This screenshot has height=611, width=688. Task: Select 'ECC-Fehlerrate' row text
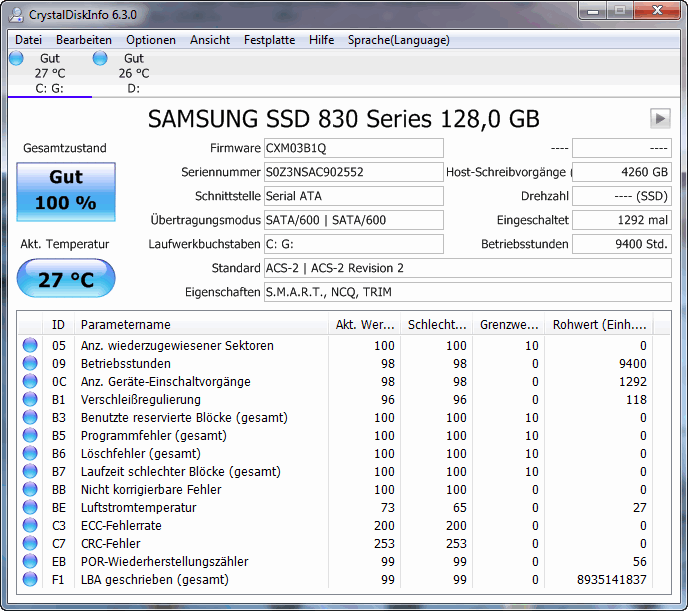coord(121,525)
